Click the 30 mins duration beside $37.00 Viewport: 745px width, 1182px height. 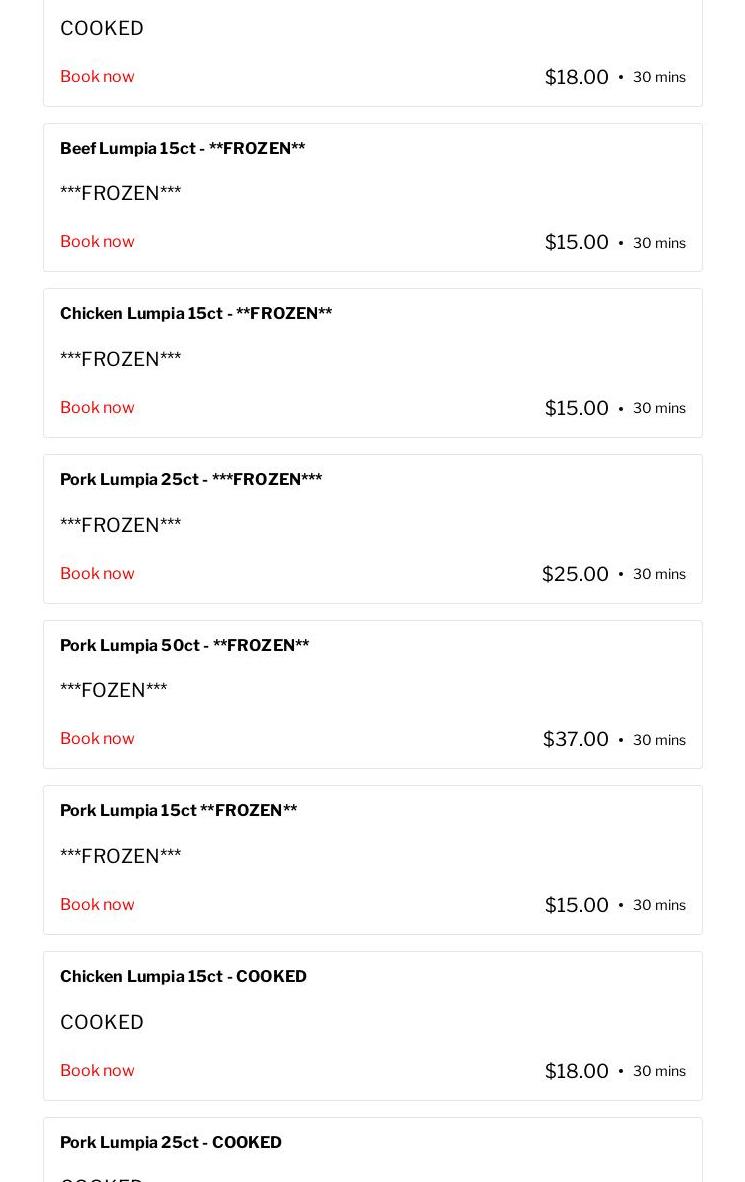(x=659, y=740)
